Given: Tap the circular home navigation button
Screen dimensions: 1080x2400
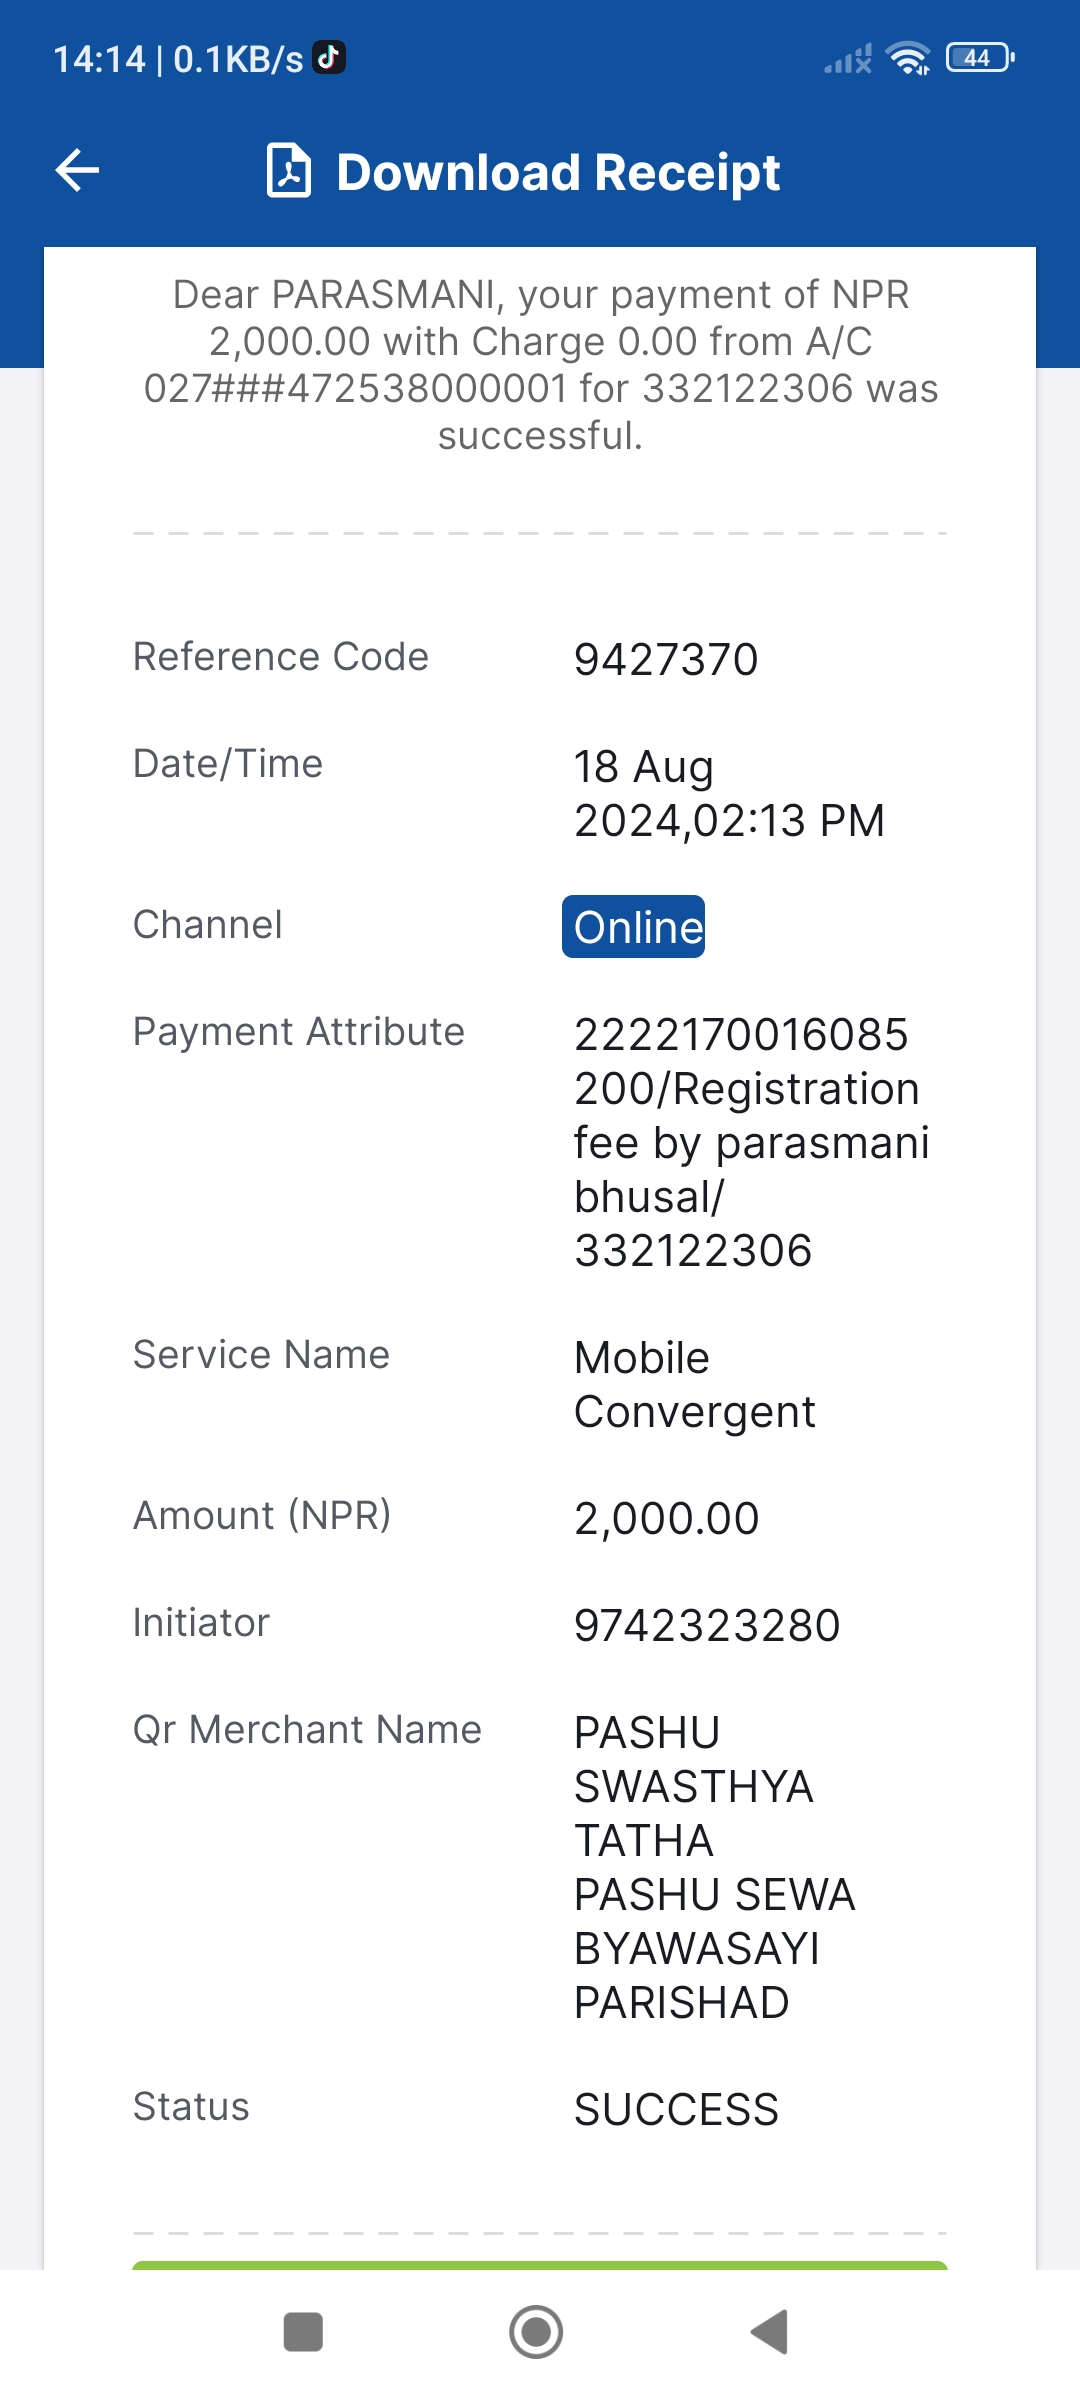Looking at the screenshot, I should point(536,2332).
